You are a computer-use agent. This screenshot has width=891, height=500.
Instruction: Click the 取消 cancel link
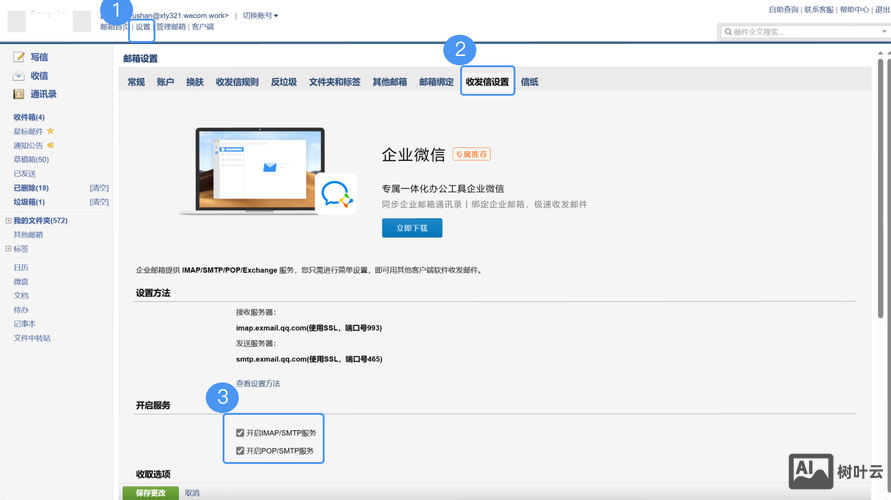(192, 493)
